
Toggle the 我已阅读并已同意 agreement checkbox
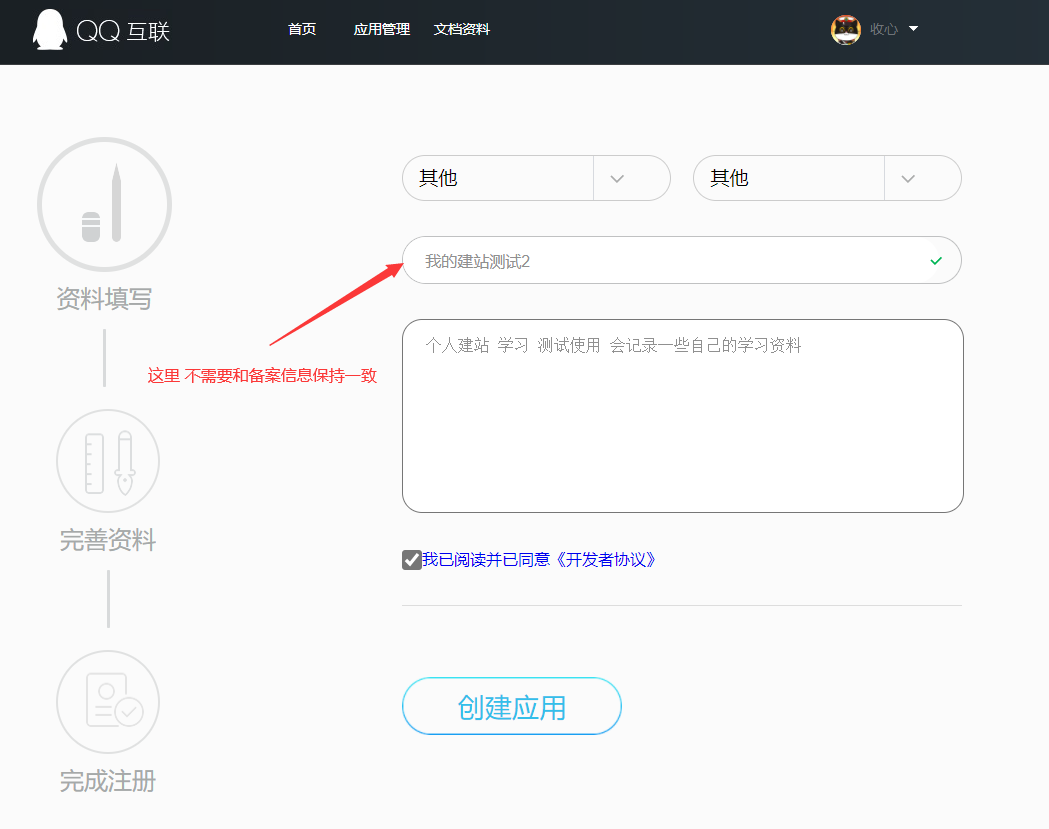(411, 560)
